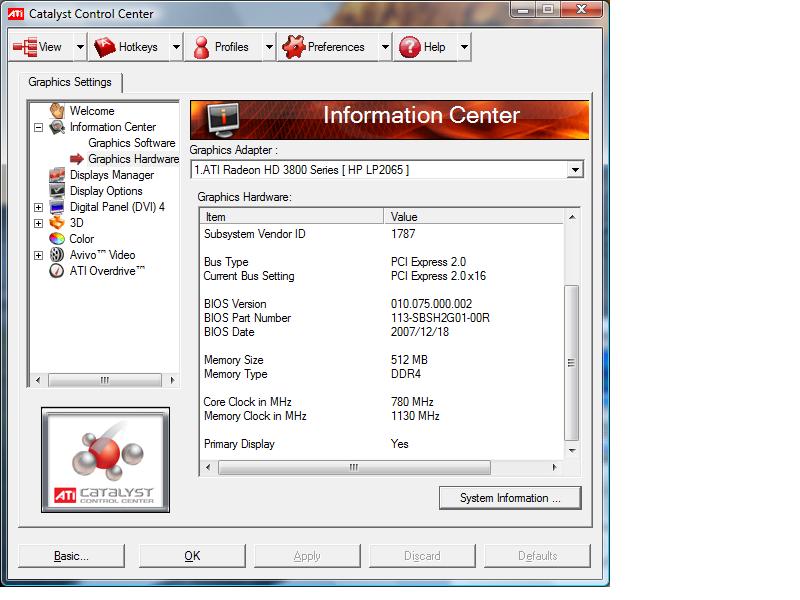Expand the Avivo Video tree node
Screen dimensions: 800x600
(38, 255)
